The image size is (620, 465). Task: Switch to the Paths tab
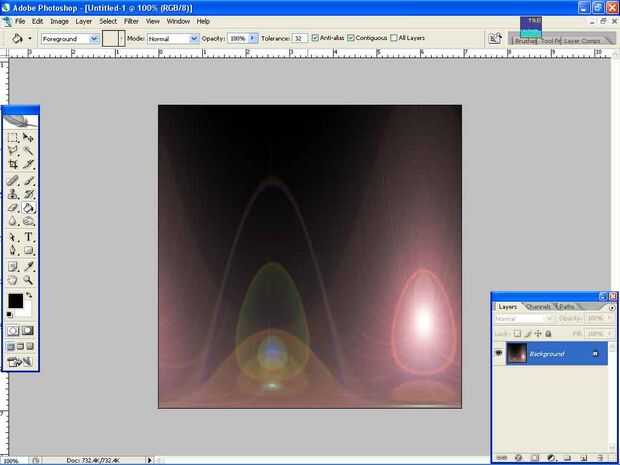[567, 307]
